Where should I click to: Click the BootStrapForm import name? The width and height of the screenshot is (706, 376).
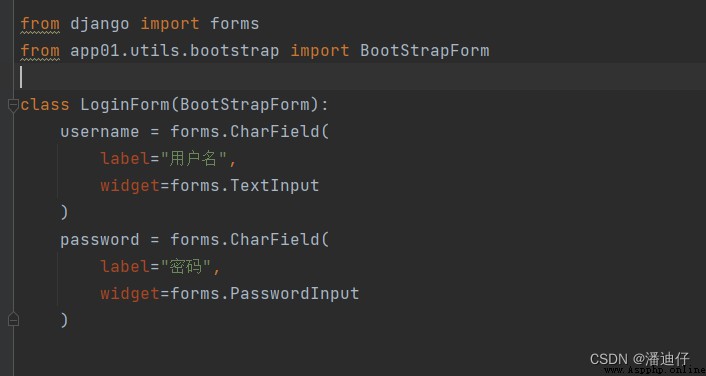coord(425,50)
